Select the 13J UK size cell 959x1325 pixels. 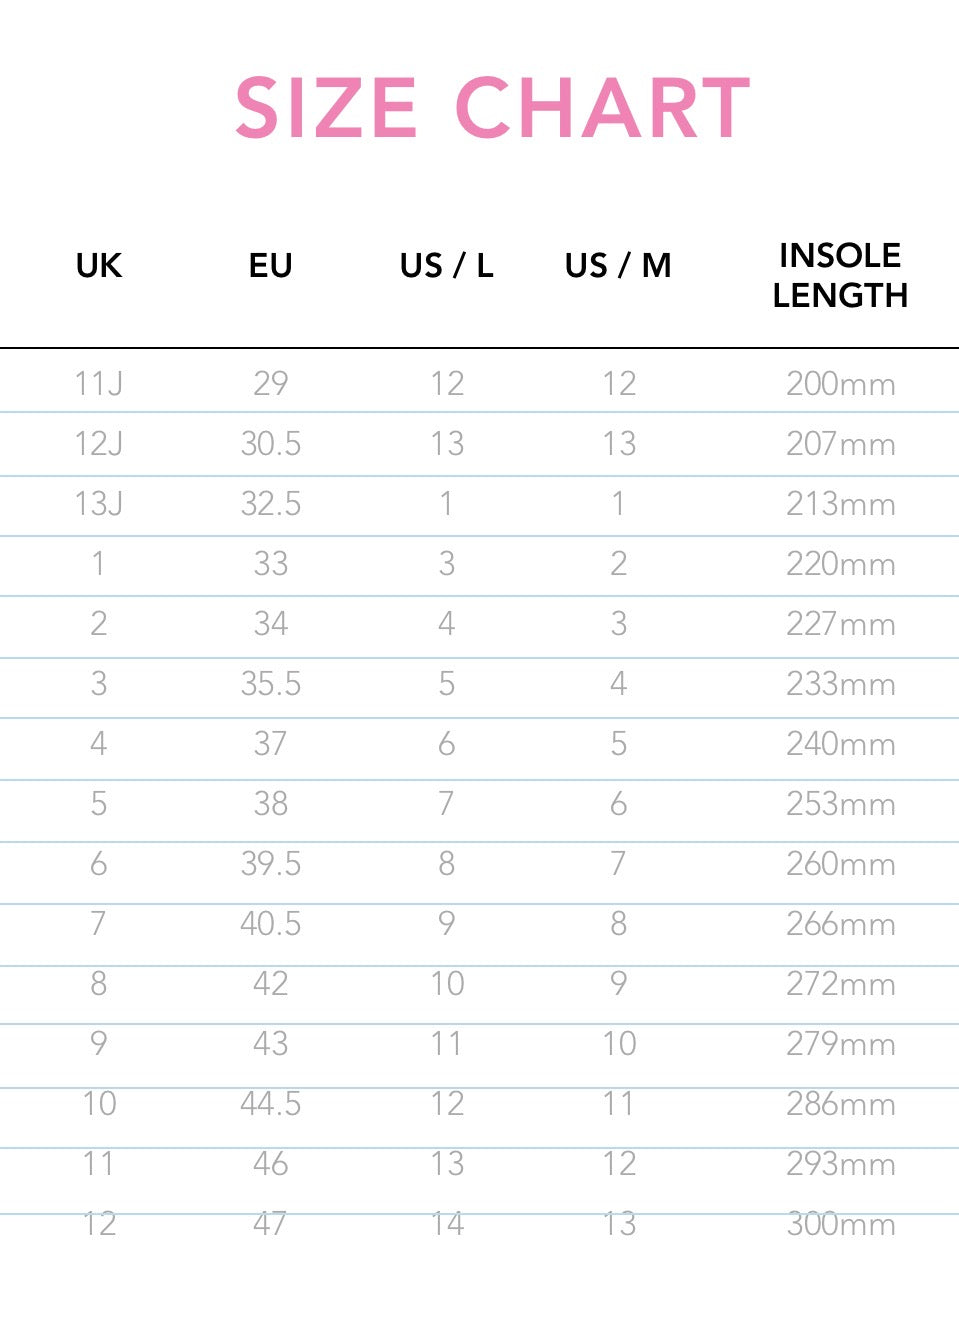99,503
